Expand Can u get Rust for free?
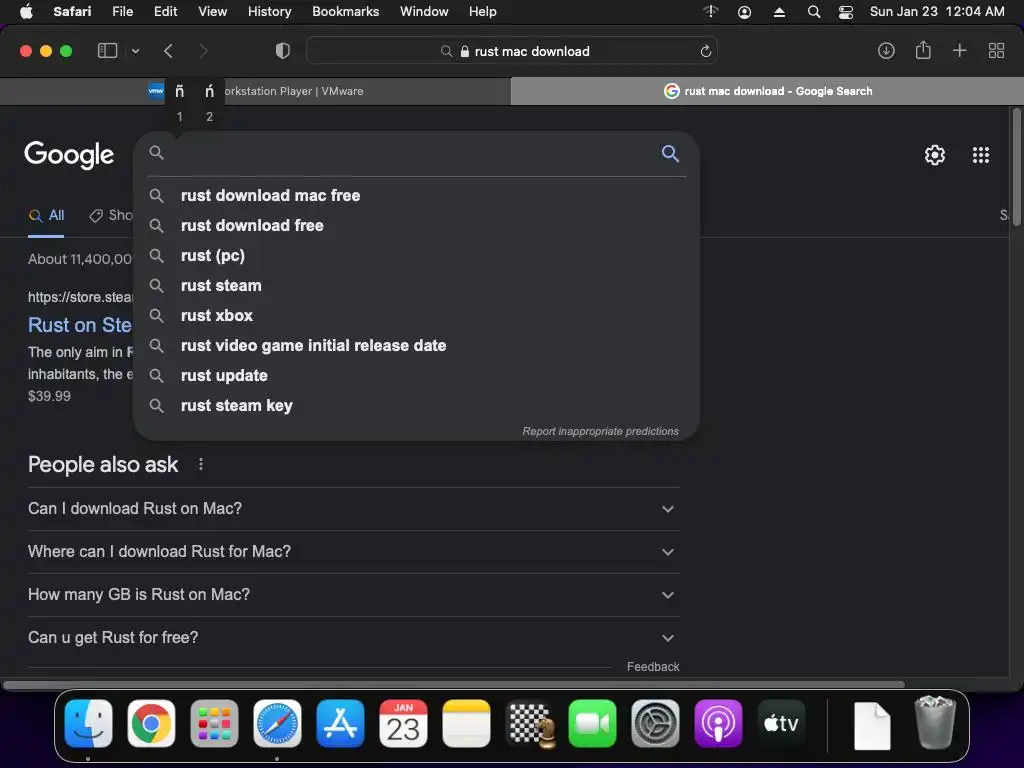Viewport: 1024px width, 768px height. tap(353, 638)
